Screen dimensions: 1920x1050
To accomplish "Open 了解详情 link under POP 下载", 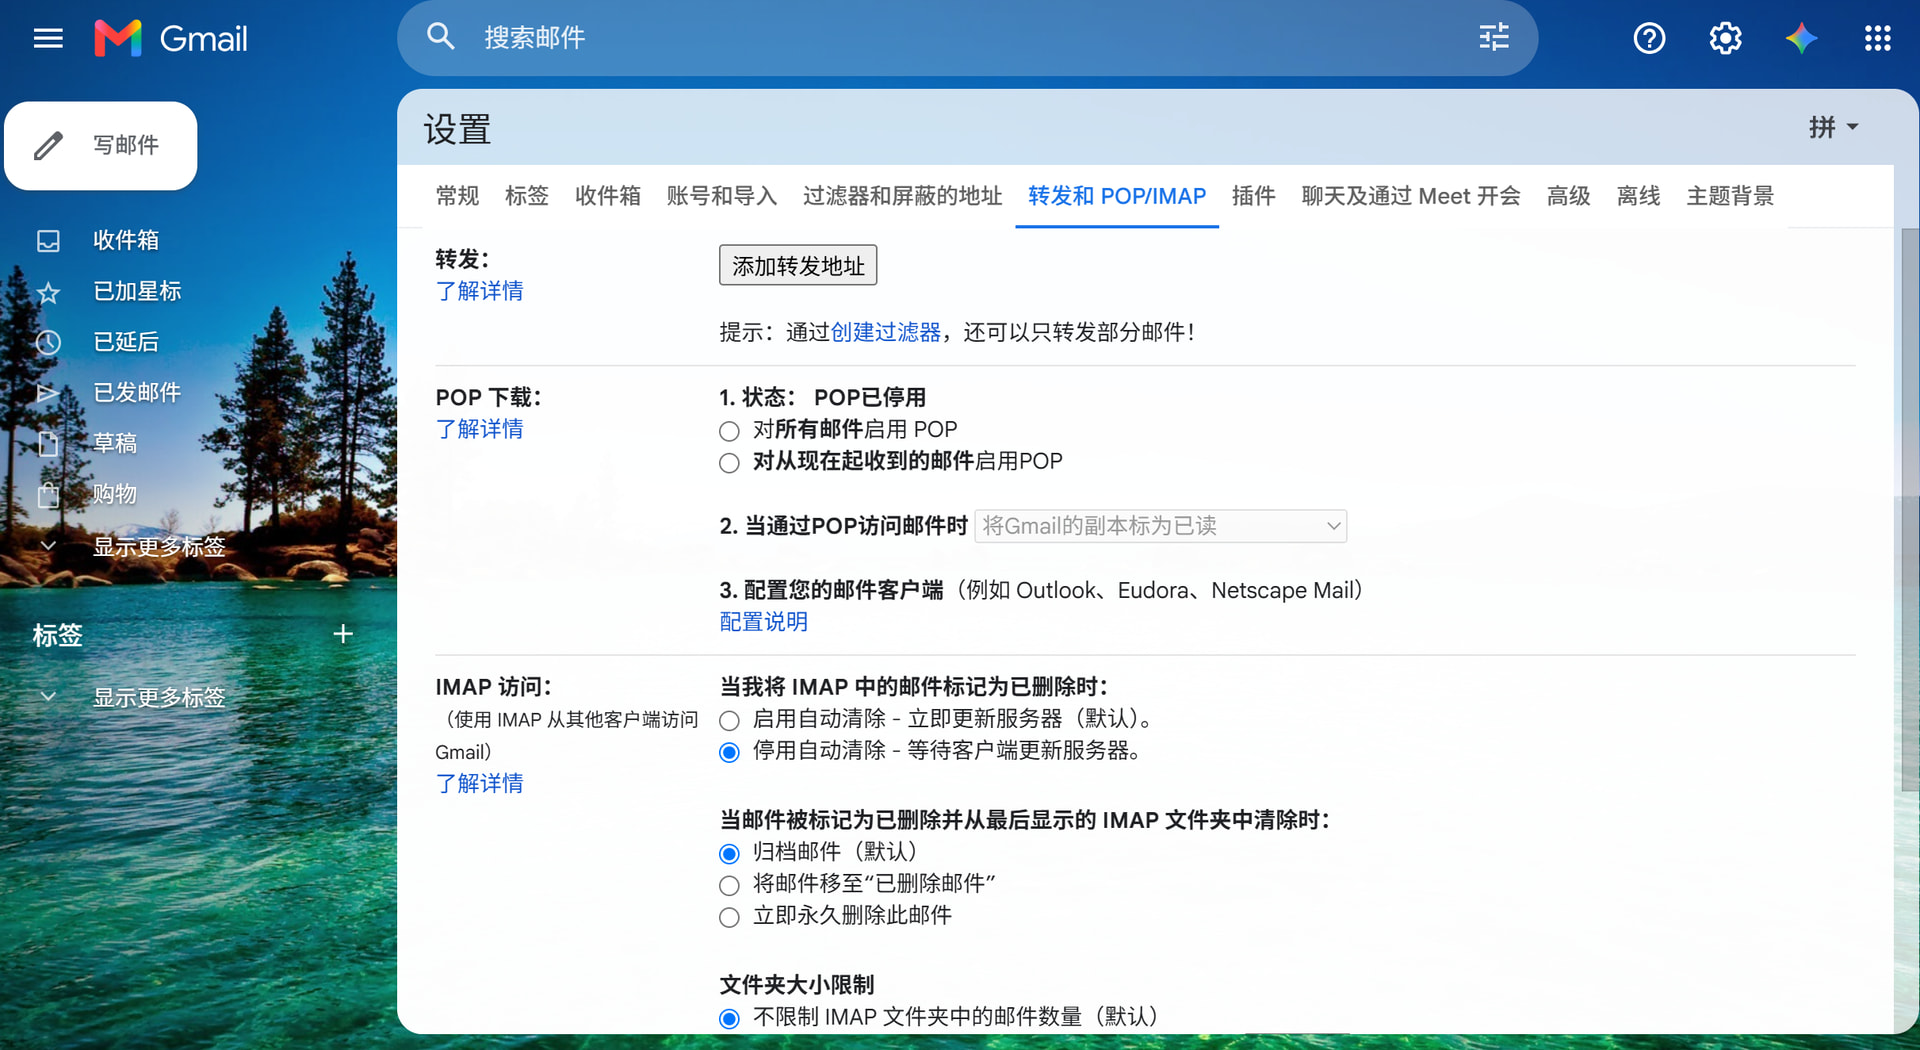I will [x=479, y=429].
